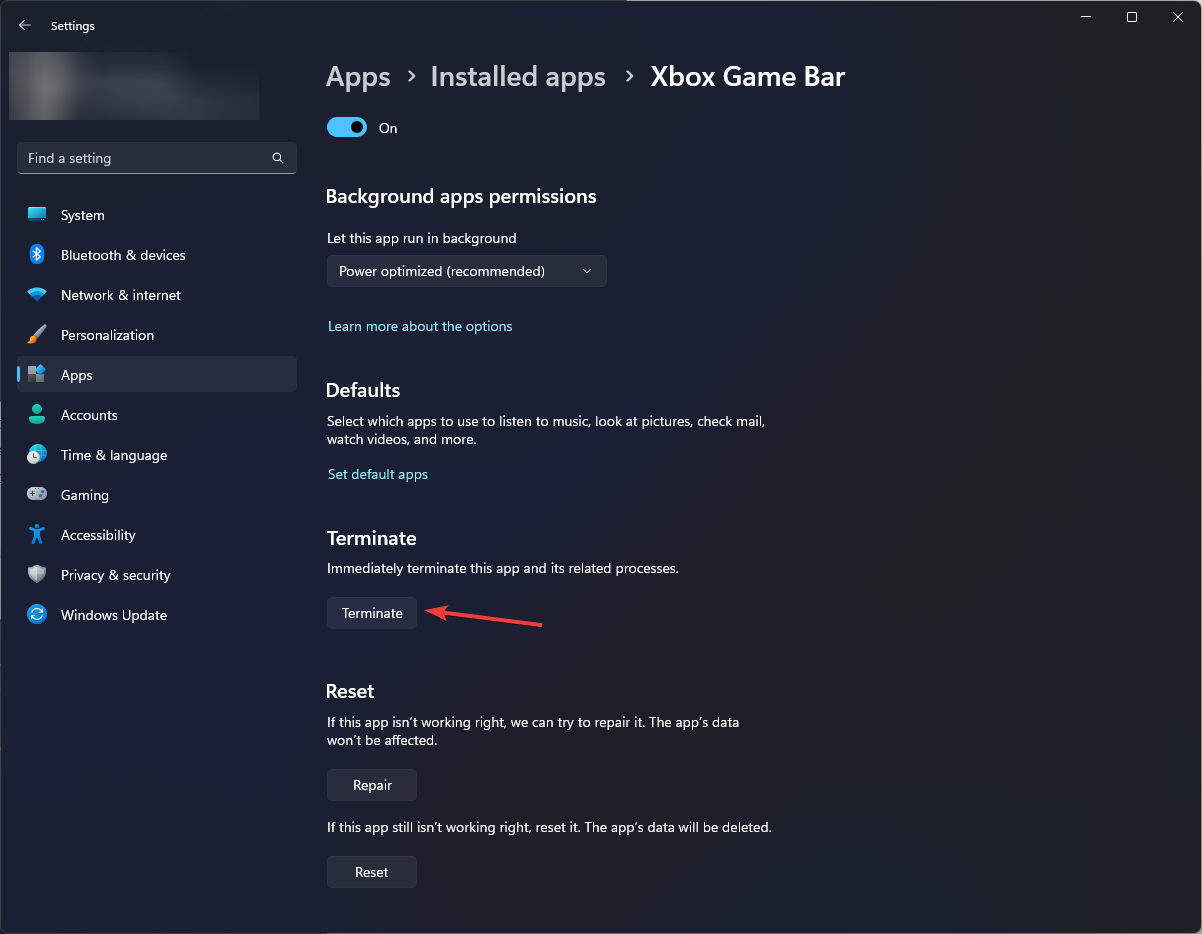Open the Accounts section

[x=157, y=415]
